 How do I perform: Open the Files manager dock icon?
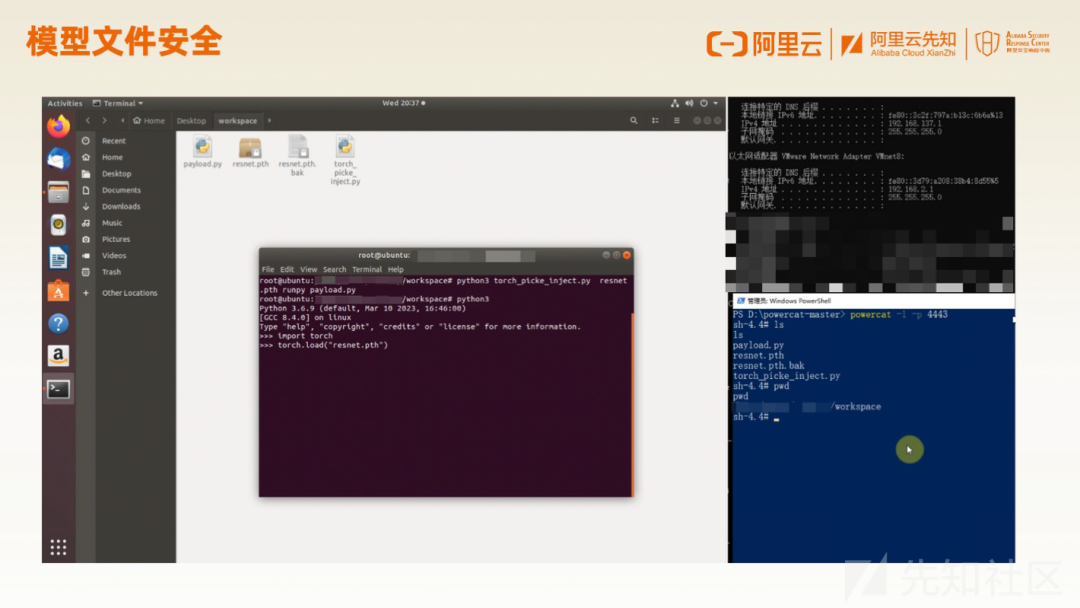coord(59,192)
